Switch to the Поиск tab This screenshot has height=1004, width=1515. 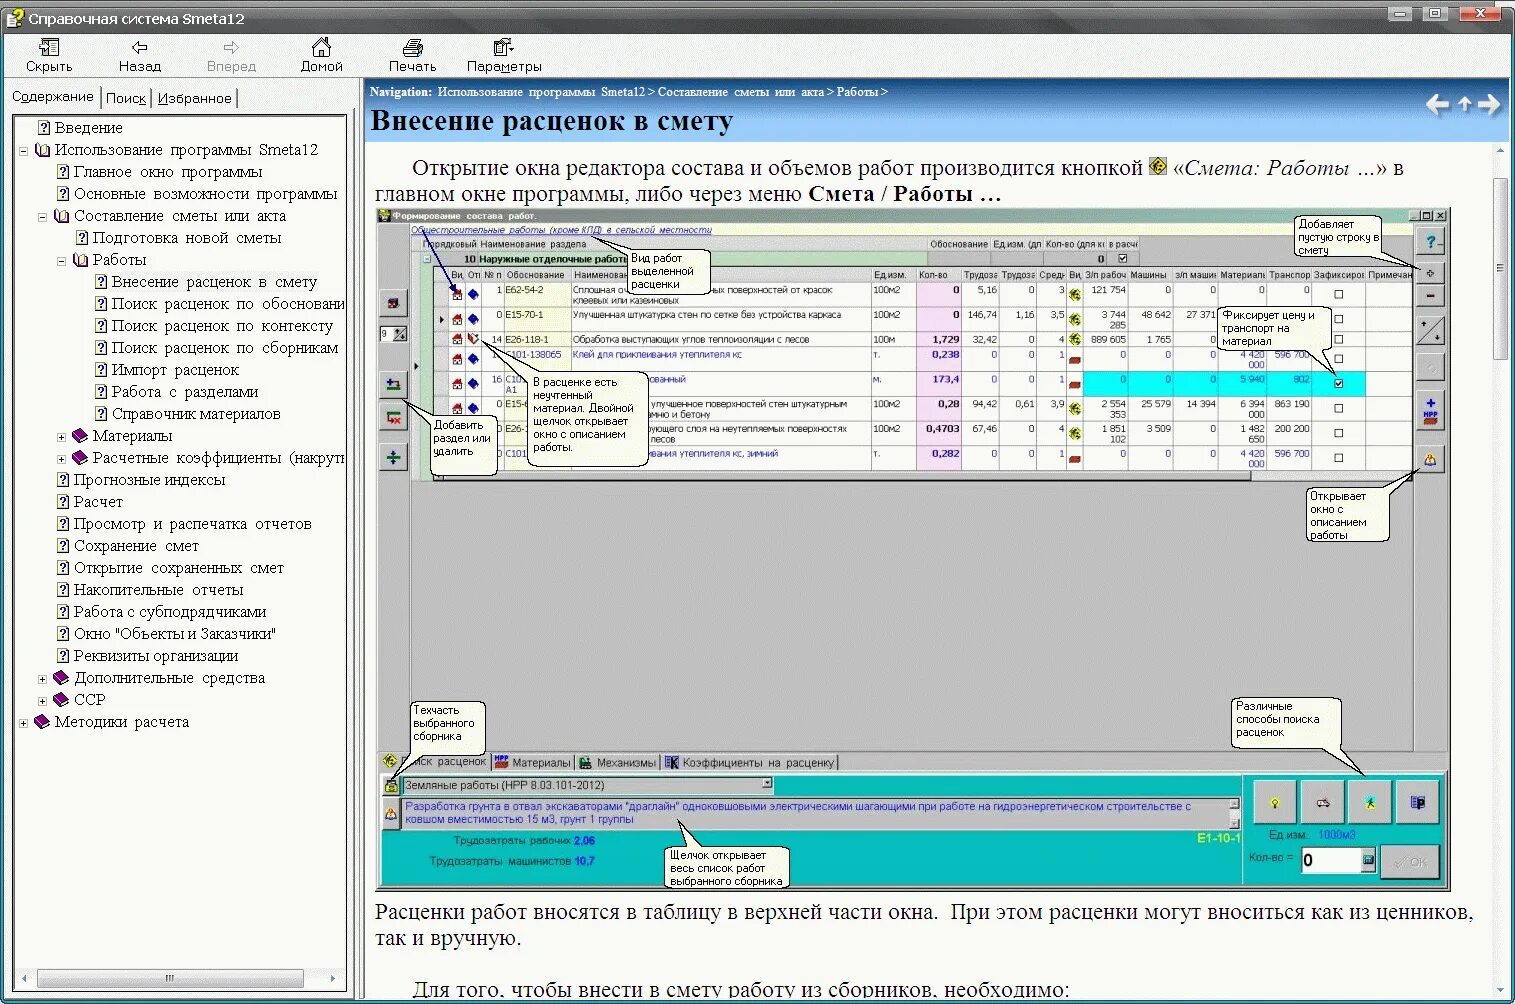(x=126, y=98)
